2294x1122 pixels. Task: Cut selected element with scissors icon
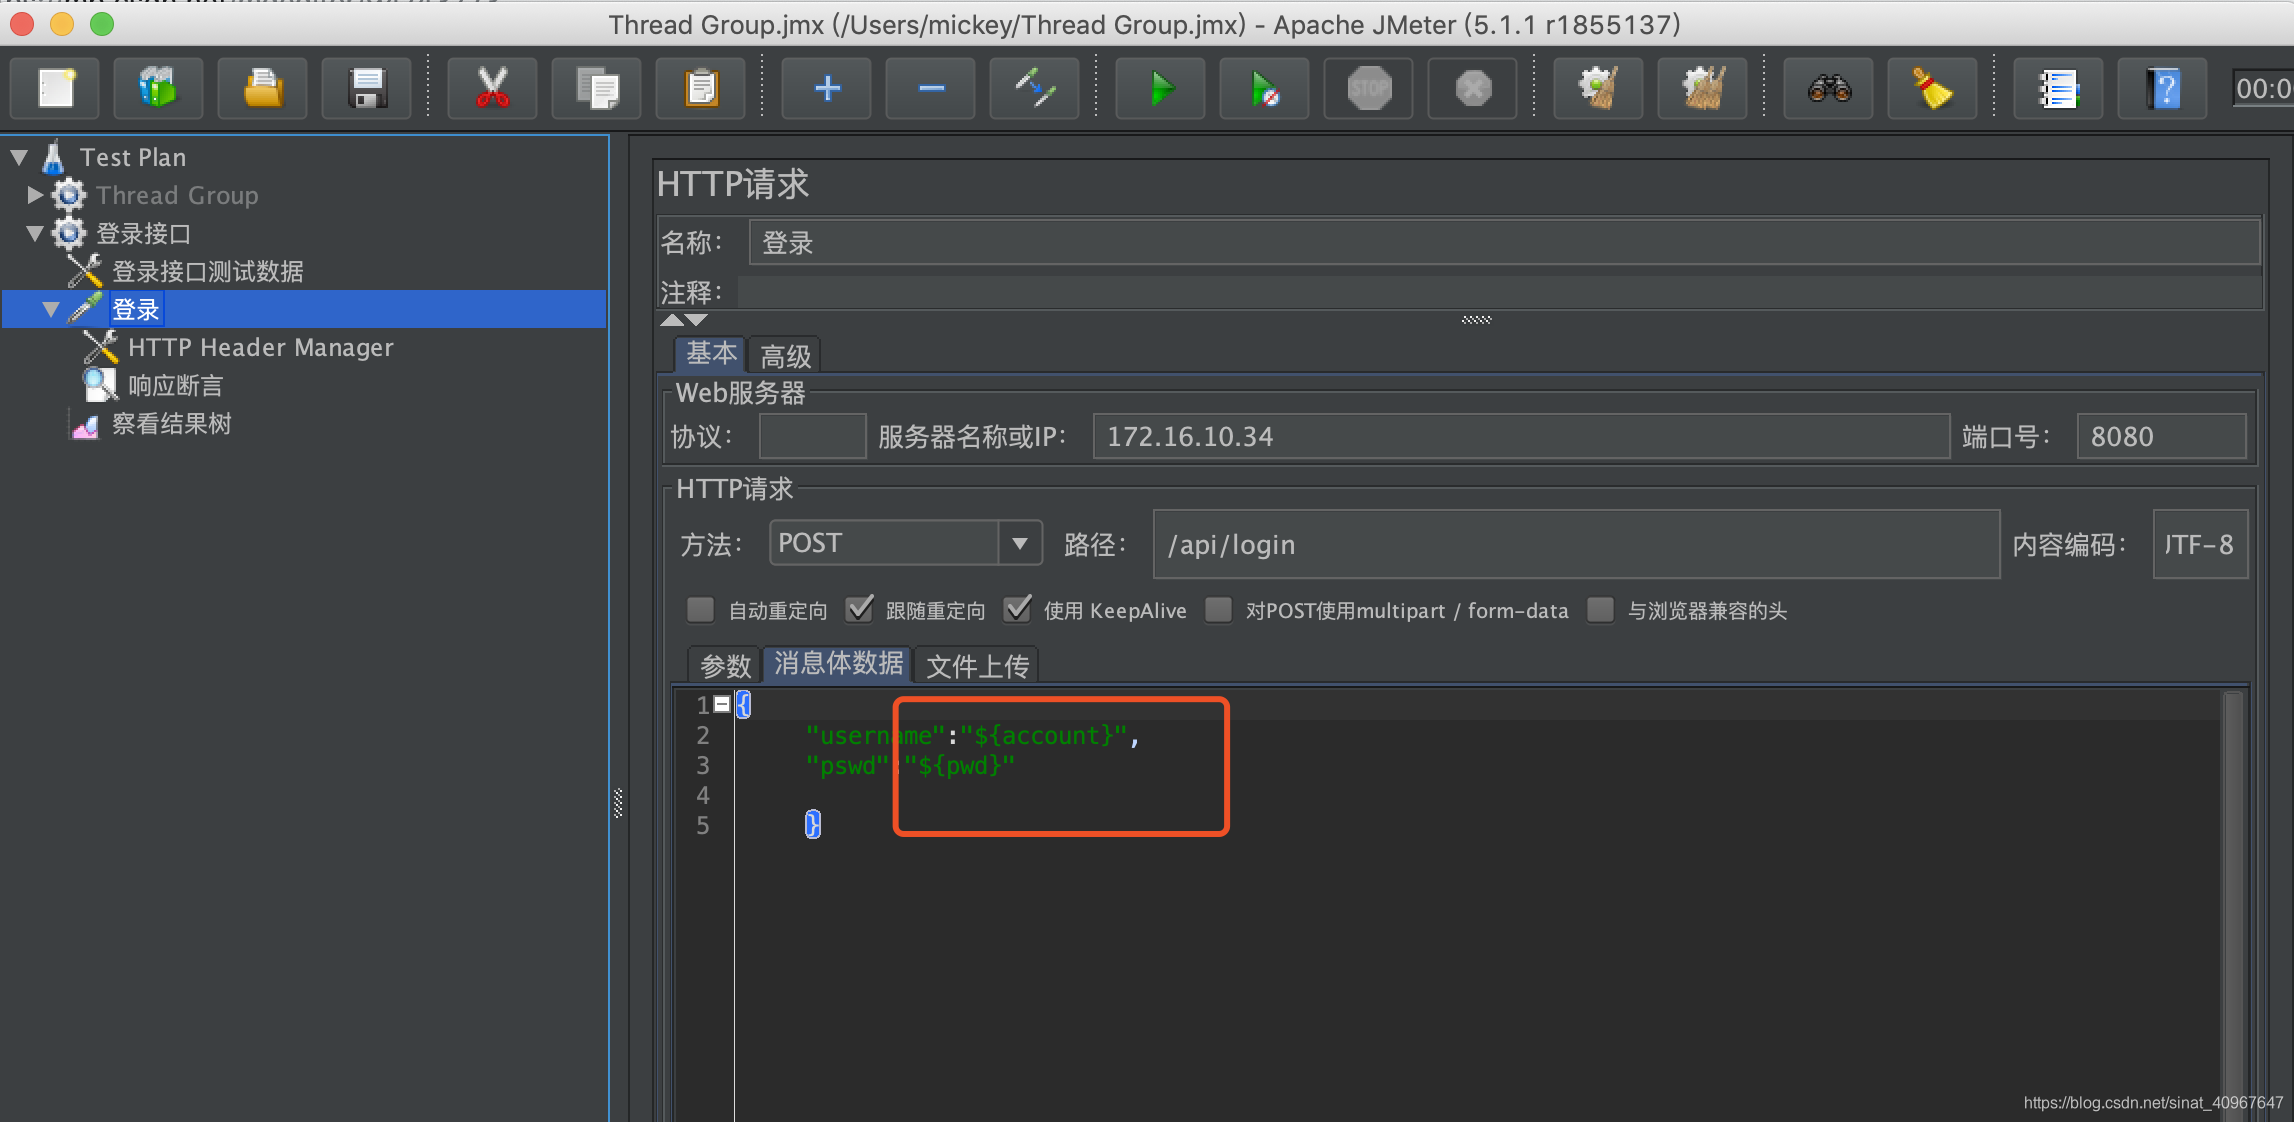click(492, 89)
